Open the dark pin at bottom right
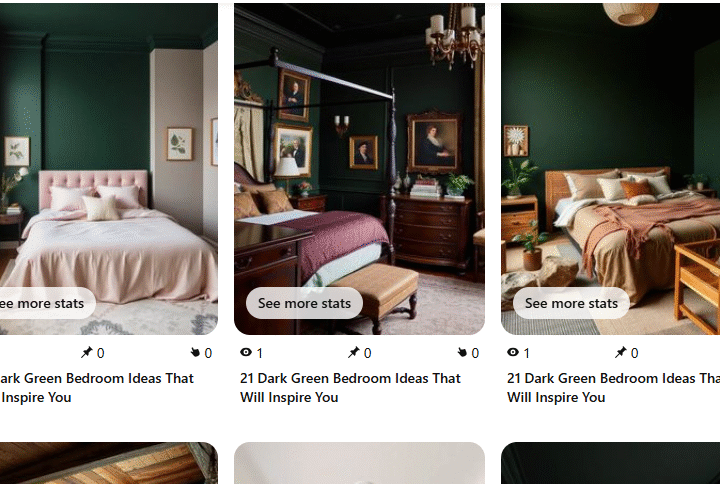The width and height of the screenshot is (720, 484). point(610,463)
